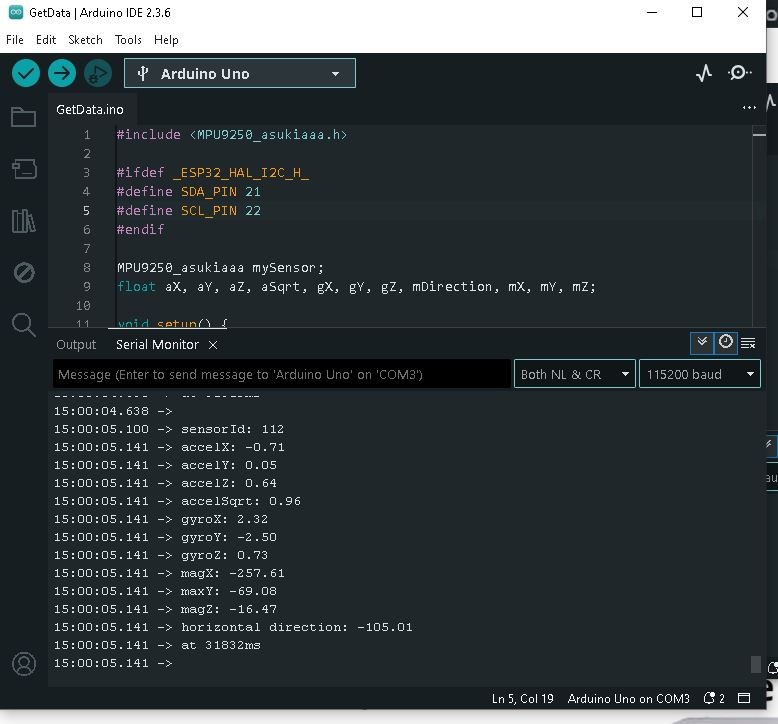Viewport: 778px width, 724px height.
Task: Click Arduino Uno on COM3 status entry
Action: point(629,699)
